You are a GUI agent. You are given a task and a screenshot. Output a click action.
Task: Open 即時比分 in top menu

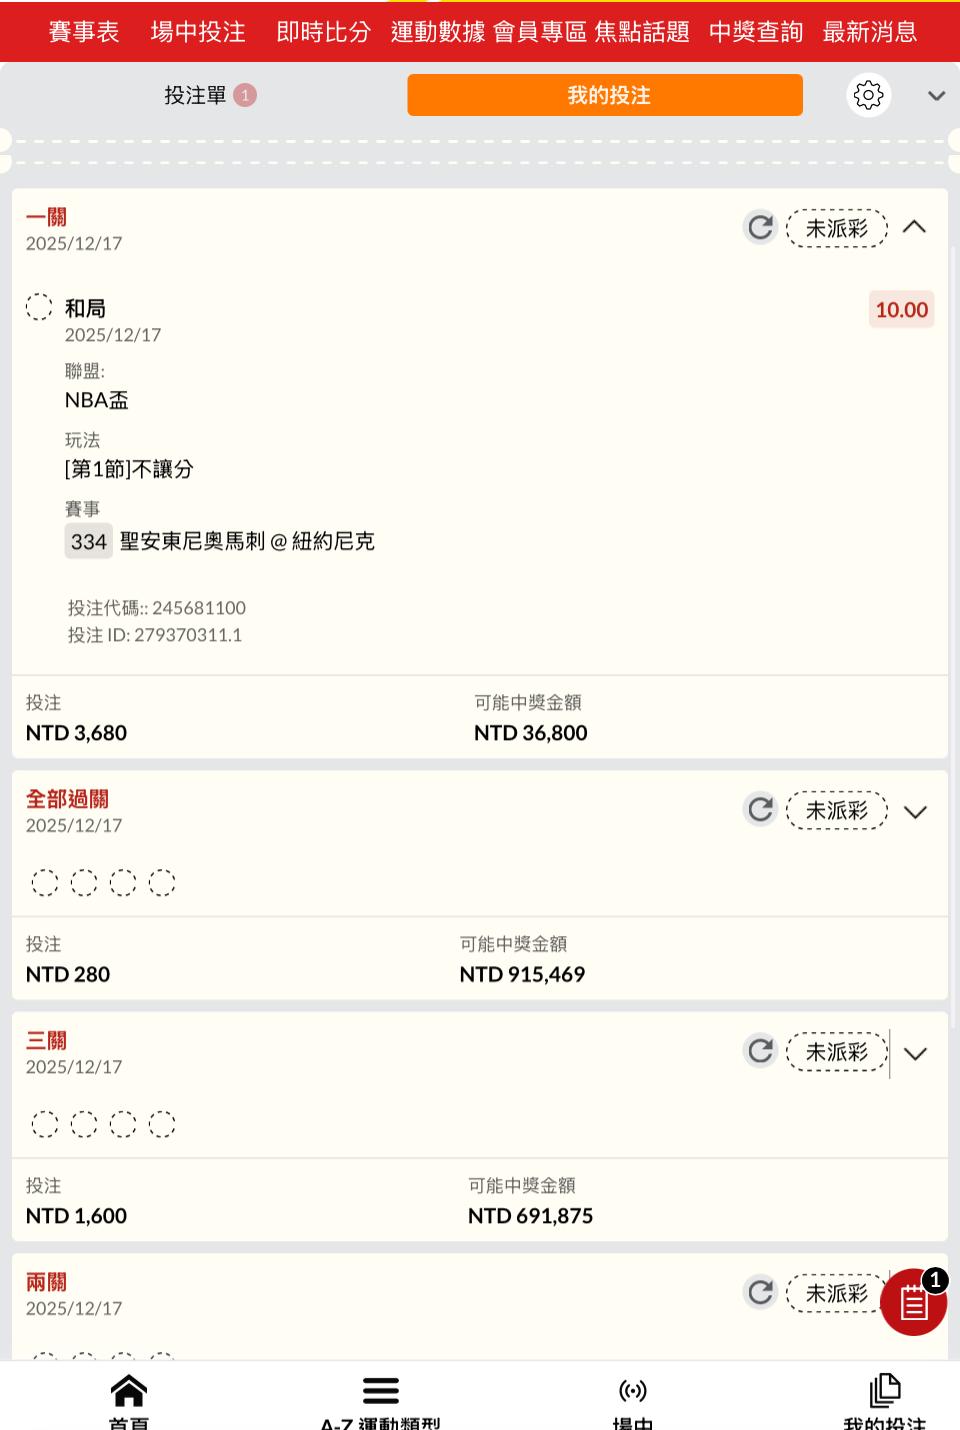323,32
